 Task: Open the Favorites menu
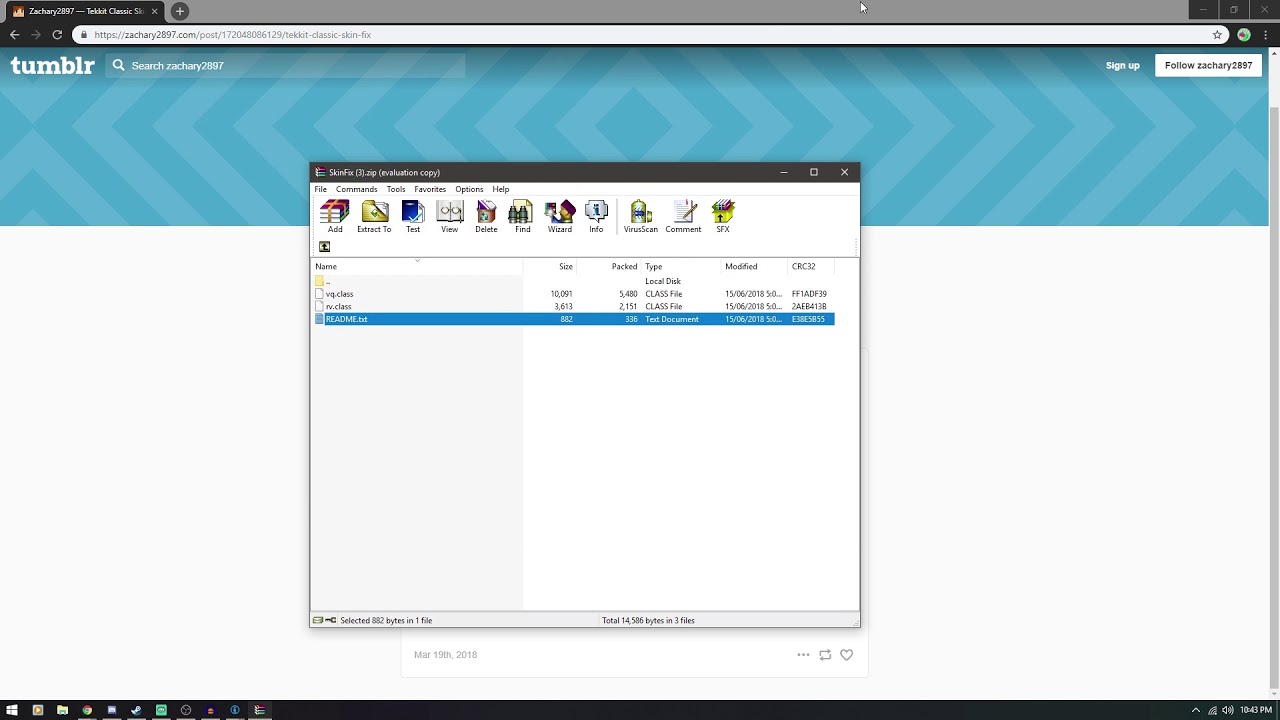tap(430, 189)
